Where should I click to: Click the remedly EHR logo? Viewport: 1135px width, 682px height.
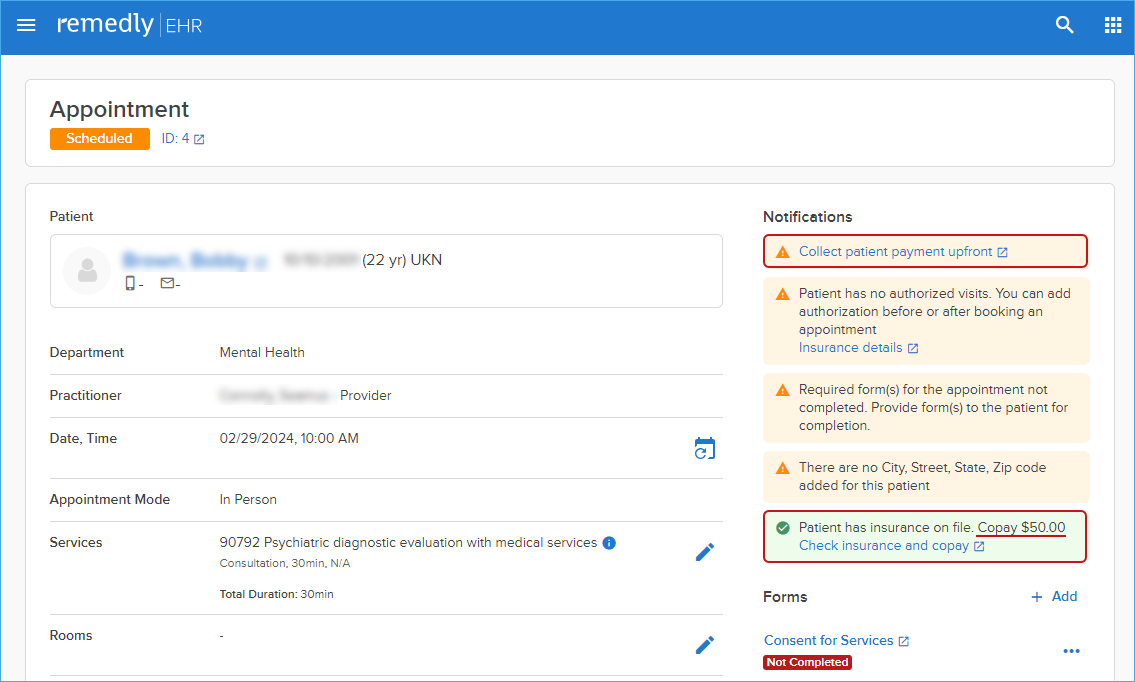pos(130,25)
